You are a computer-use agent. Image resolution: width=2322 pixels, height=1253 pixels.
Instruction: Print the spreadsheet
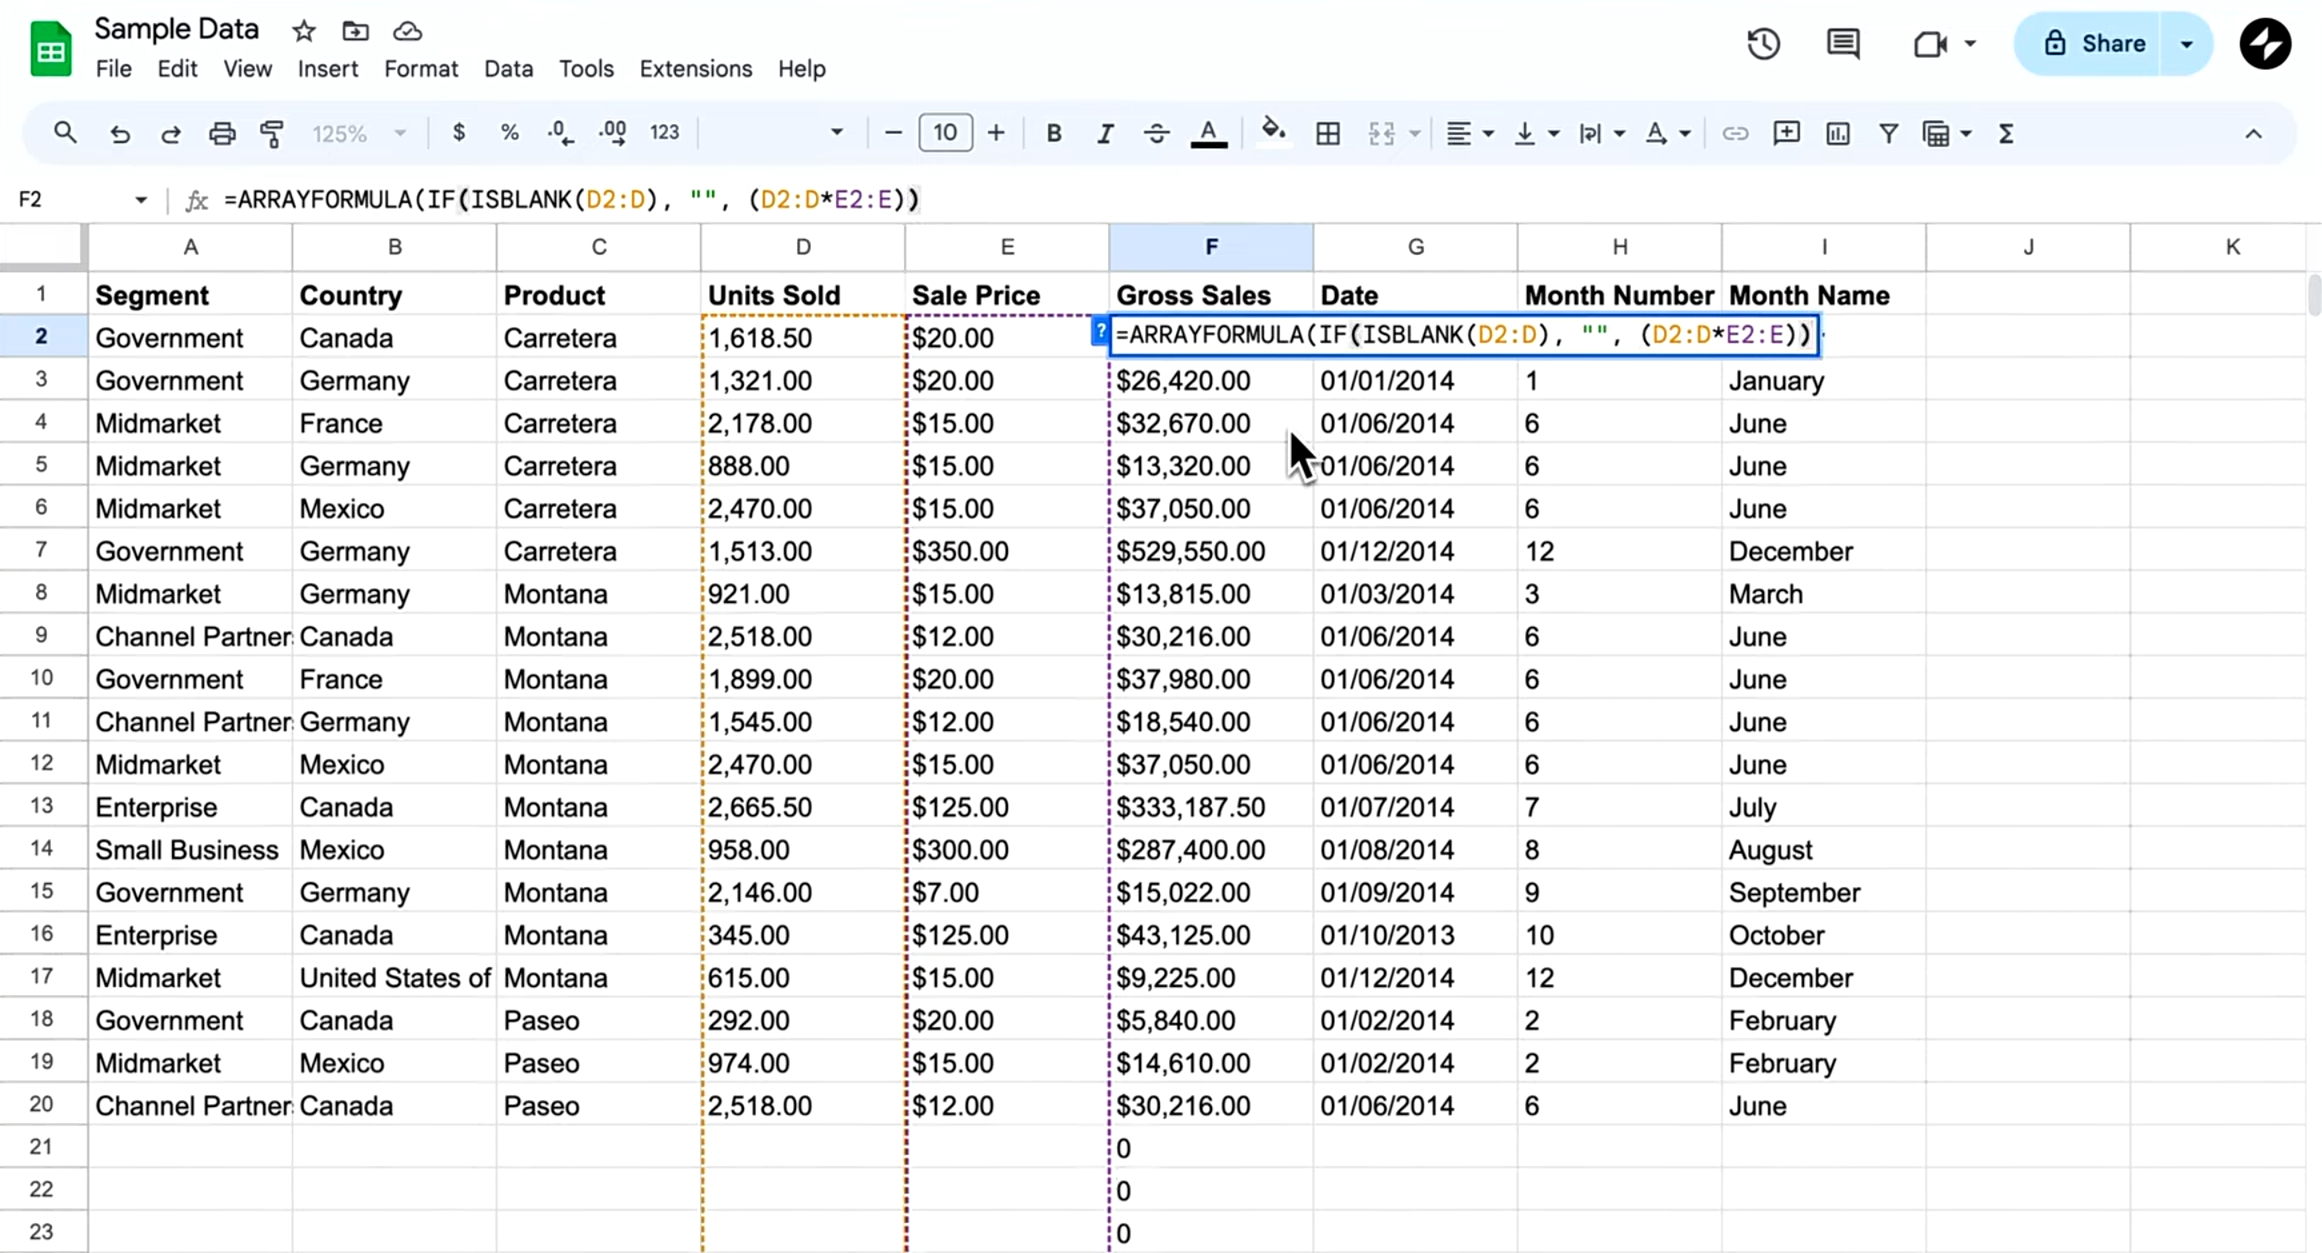click(222, 133)
